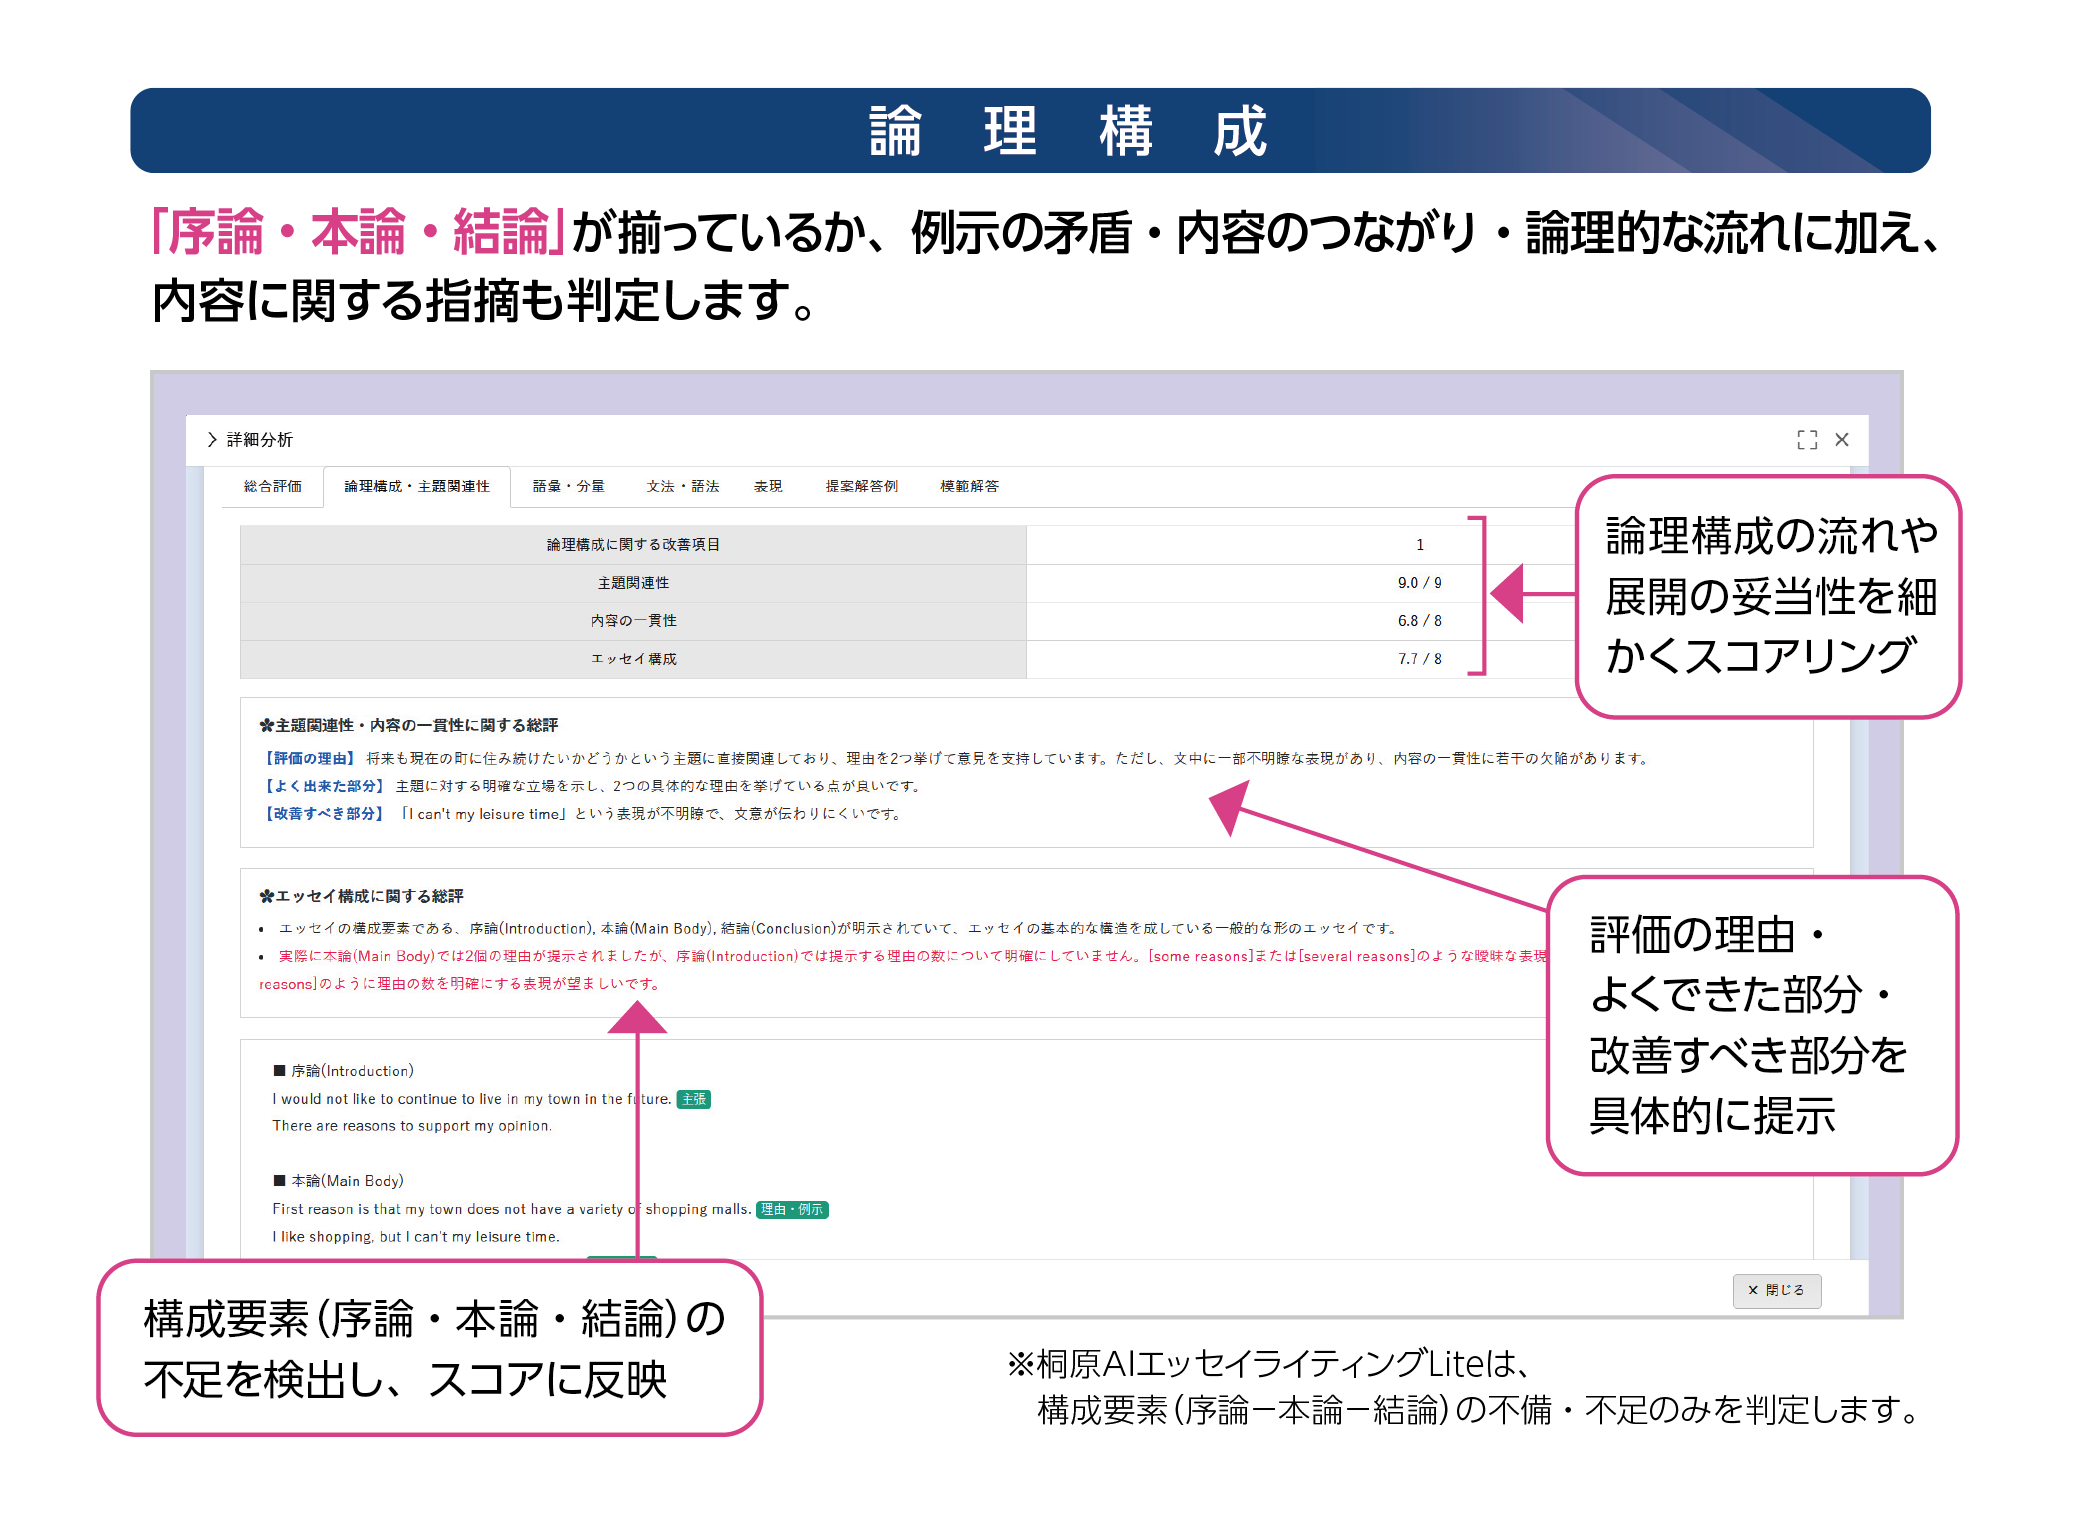Go to the 文法・語法 tab
2075x1521 pixels.
682,487
